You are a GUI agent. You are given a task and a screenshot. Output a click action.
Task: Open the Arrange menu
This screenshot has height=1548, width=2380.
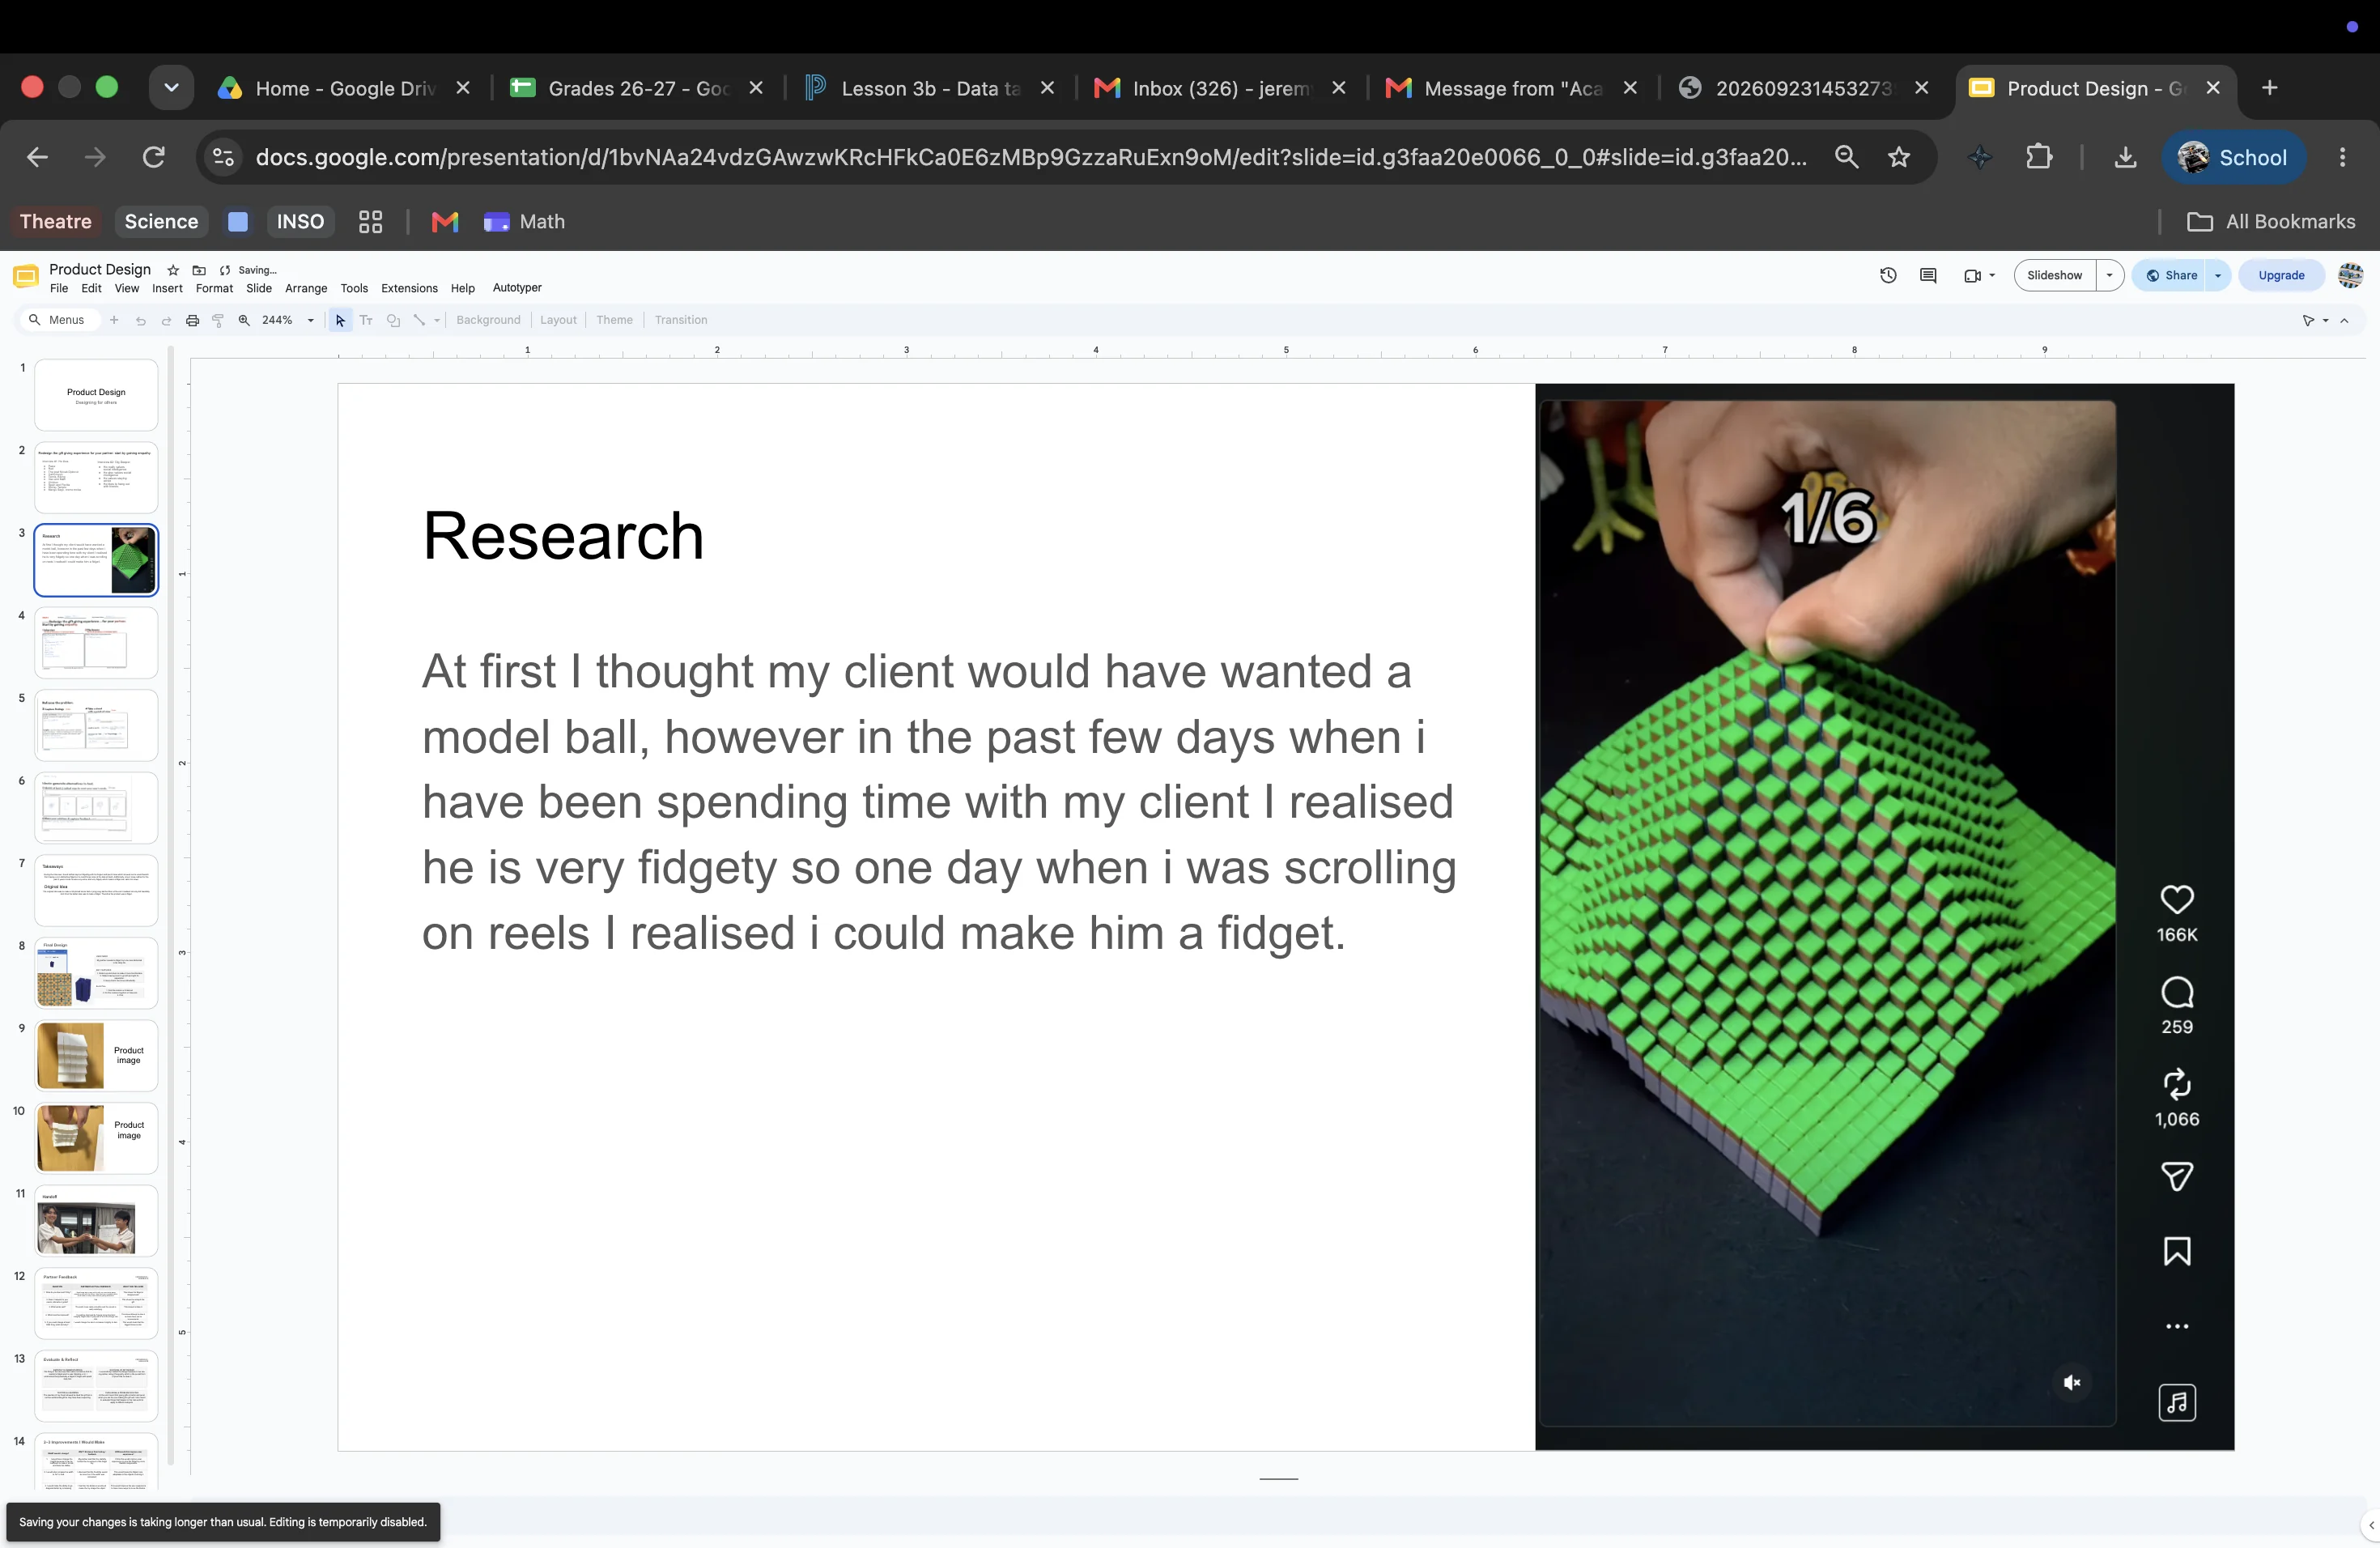(306, 288)
